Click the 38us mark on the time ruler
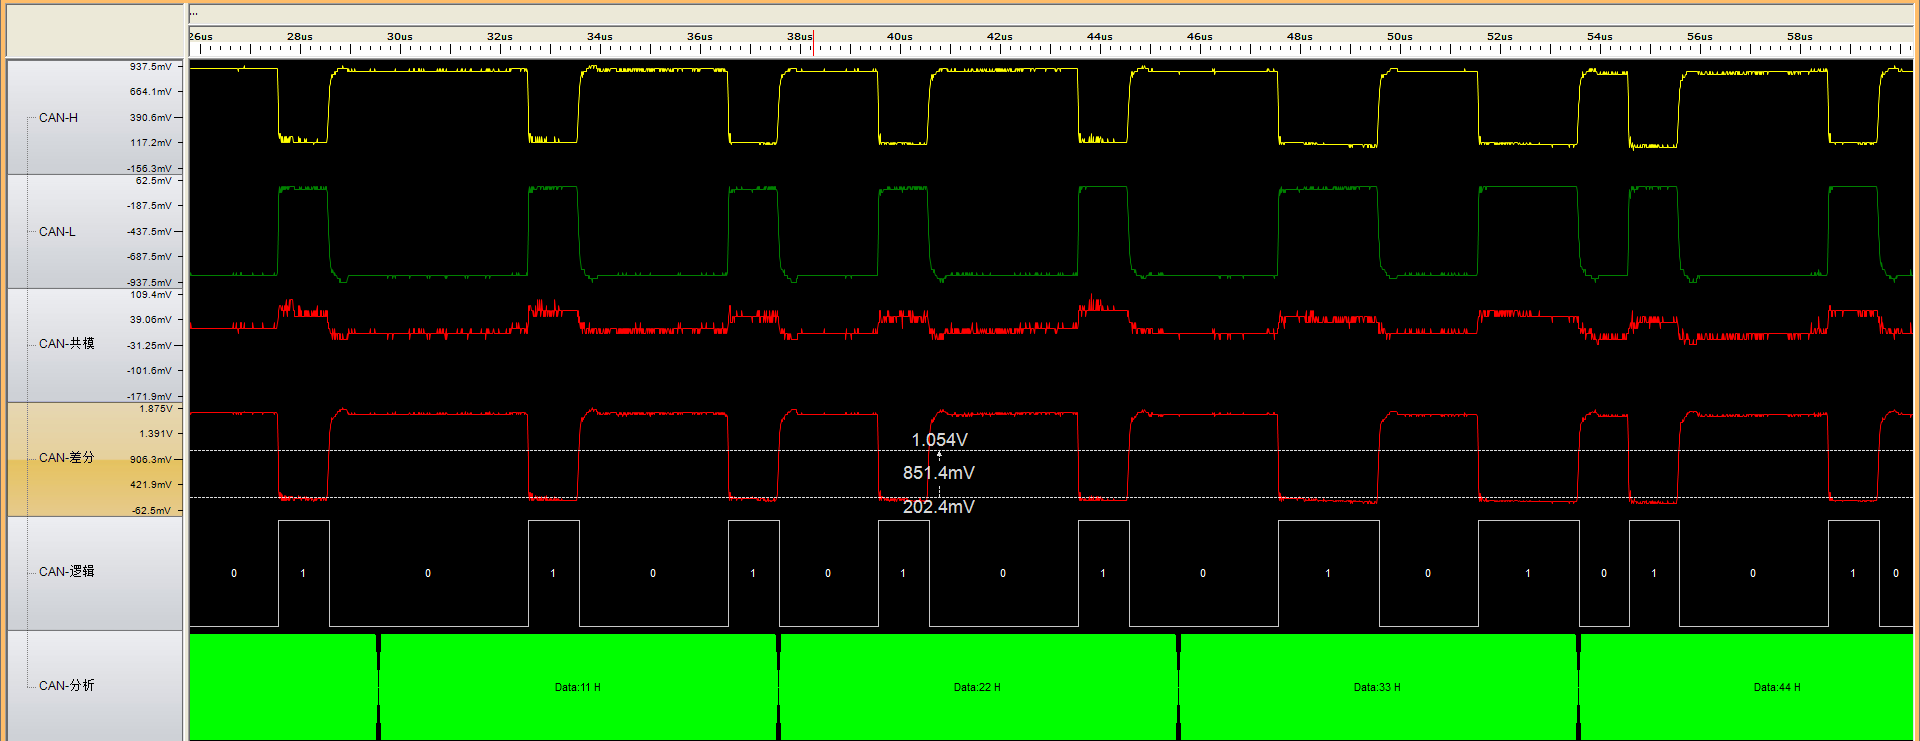The height and width of the screenshot is (741, 1920). pos(800,37)
